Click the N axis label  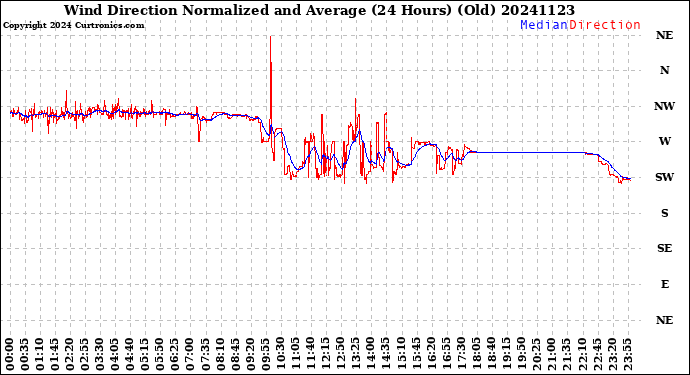(x=664, y=70)
